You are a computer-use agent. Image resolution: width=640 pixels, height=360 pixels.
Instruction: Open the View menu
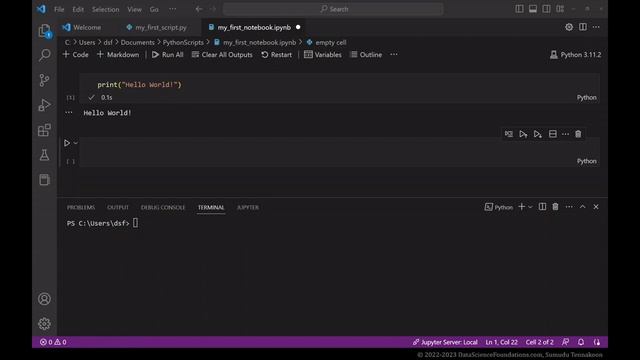(x=134, y=9)
